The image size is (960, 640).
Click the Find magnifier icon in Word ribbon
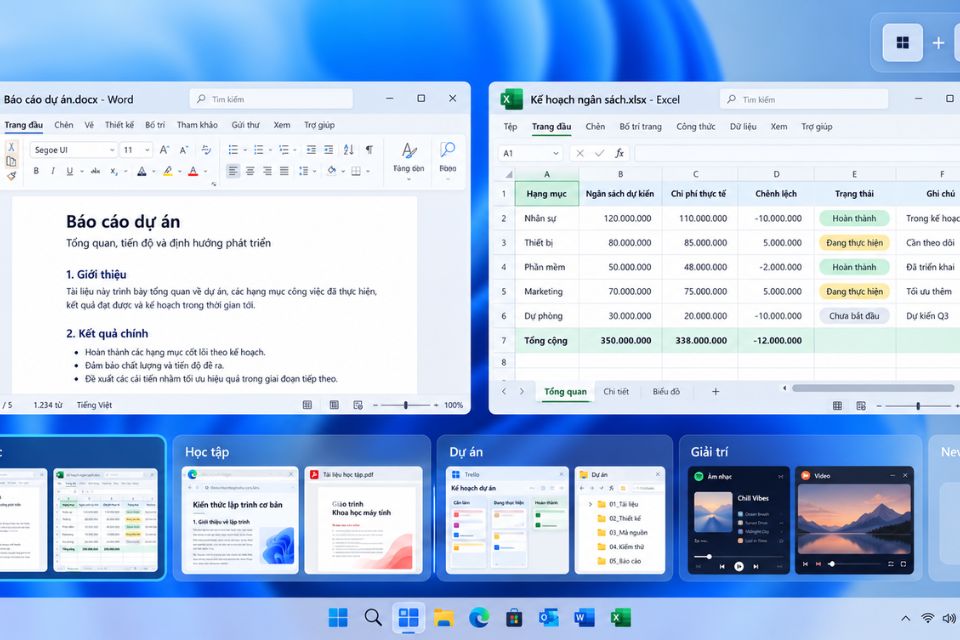pyautogui.click(x=448, y=150)
